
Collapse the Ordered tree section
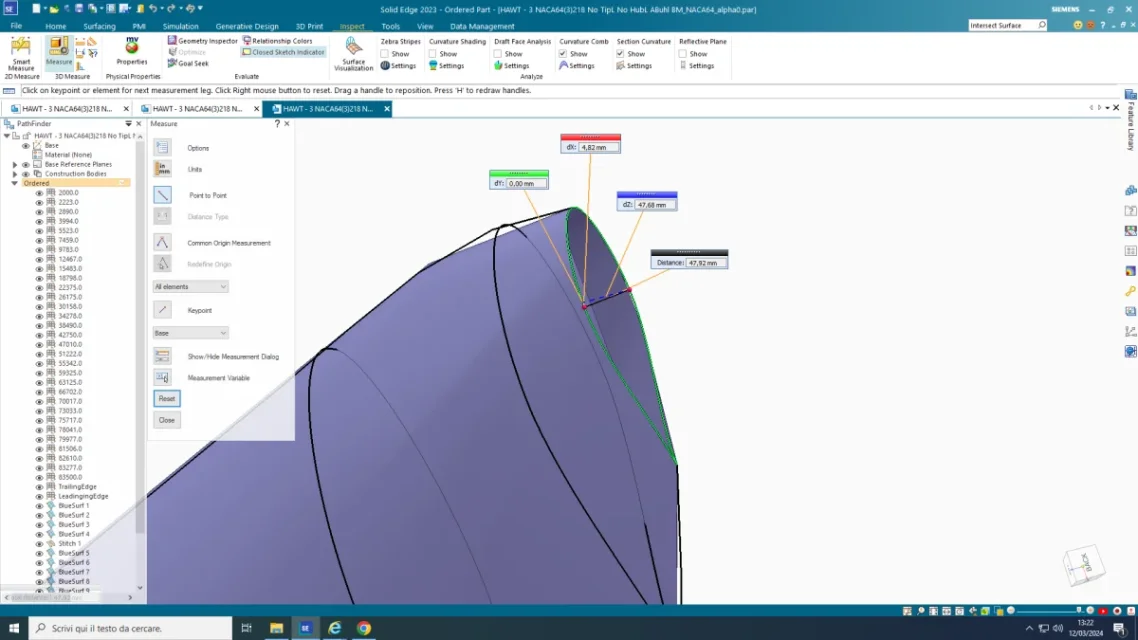15,183
